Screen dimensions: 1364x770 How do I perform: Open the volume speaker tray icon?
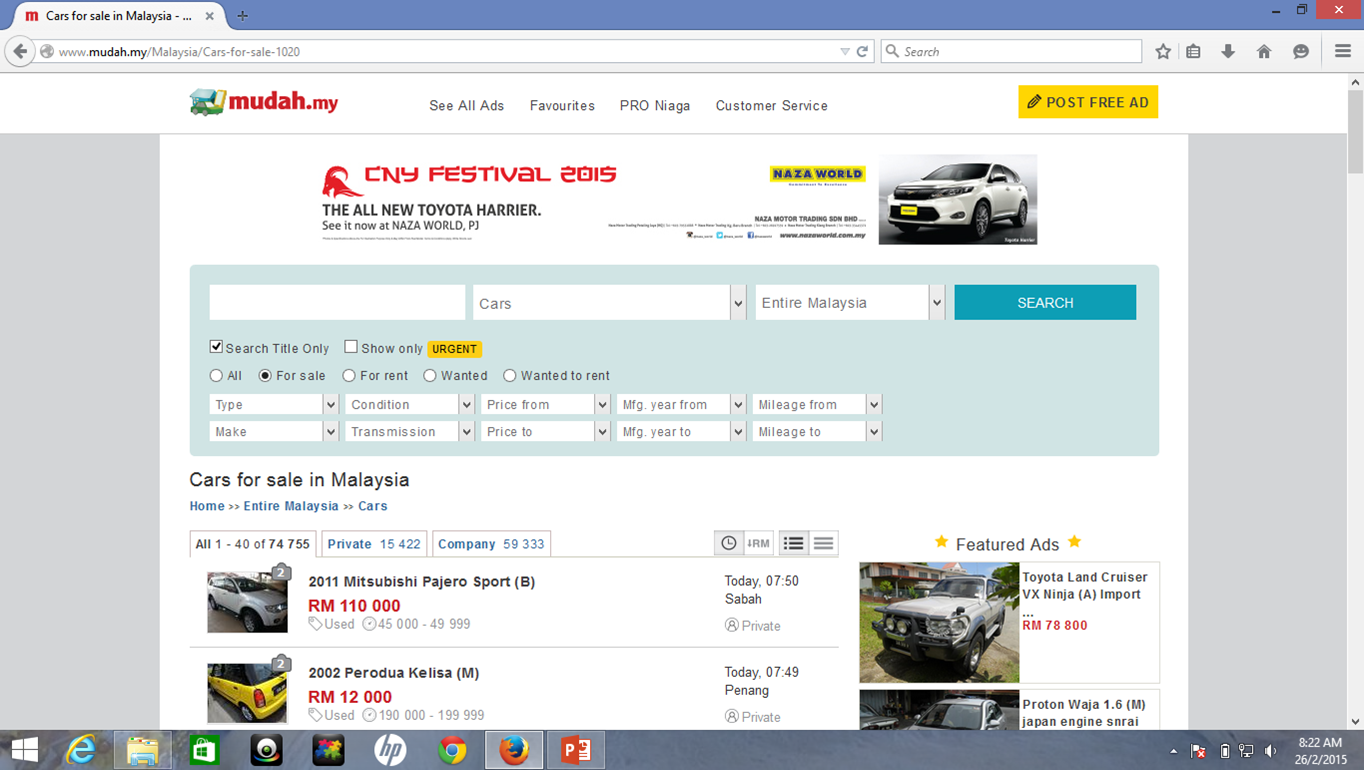tap(1270, 751)
